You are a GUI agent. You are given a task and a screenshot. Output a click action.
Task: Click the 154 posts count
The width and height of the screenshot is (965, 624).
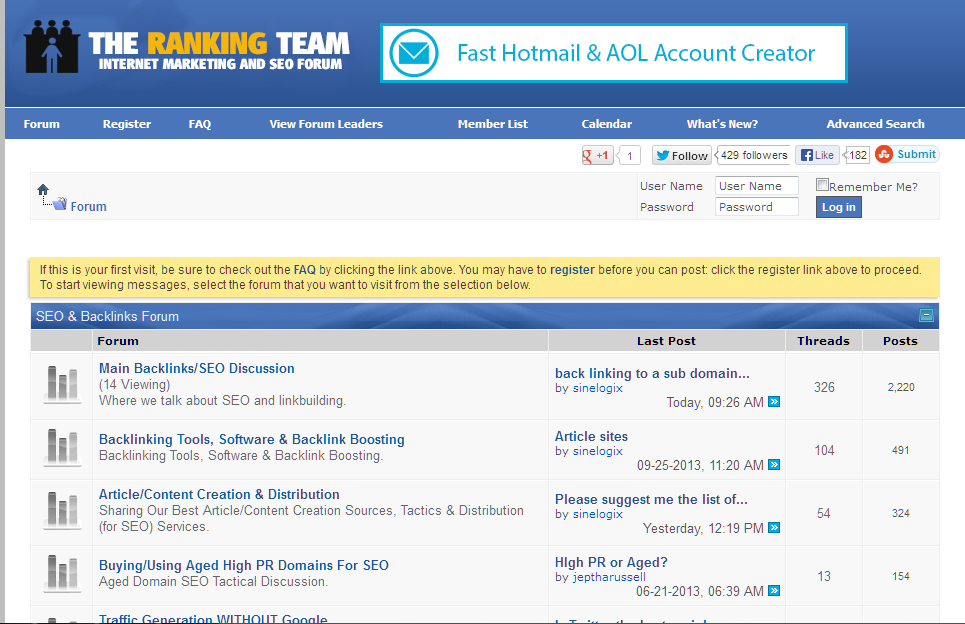click(x=900, y=576)
